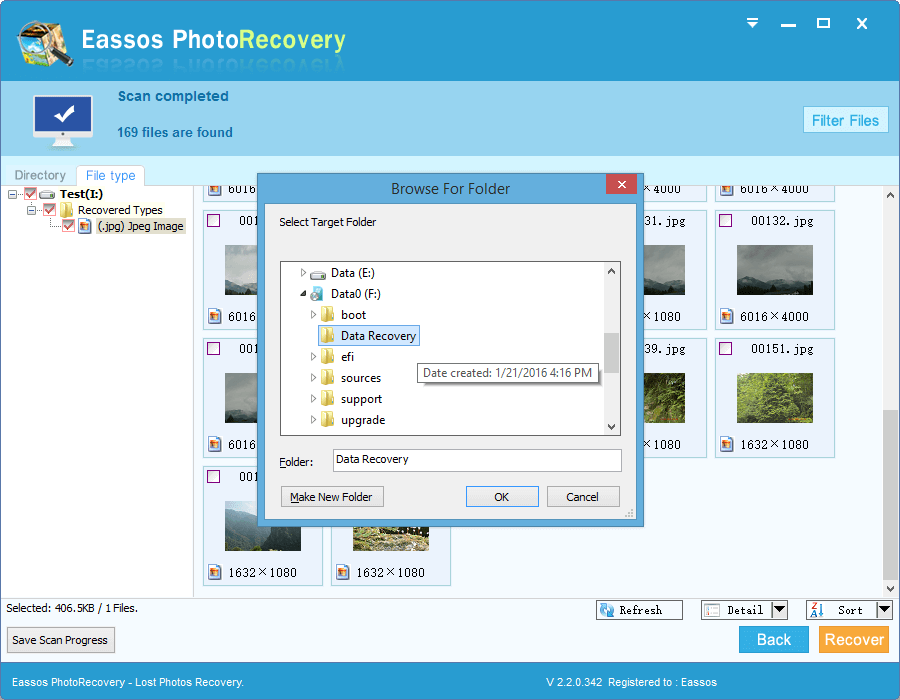Click the (.jpg) Jpeg Image file icon

click(x=84, y=226)
